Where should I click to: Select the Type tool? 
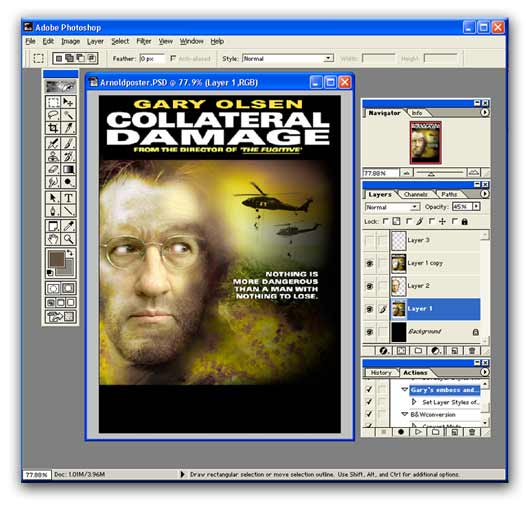click(69, 198)
